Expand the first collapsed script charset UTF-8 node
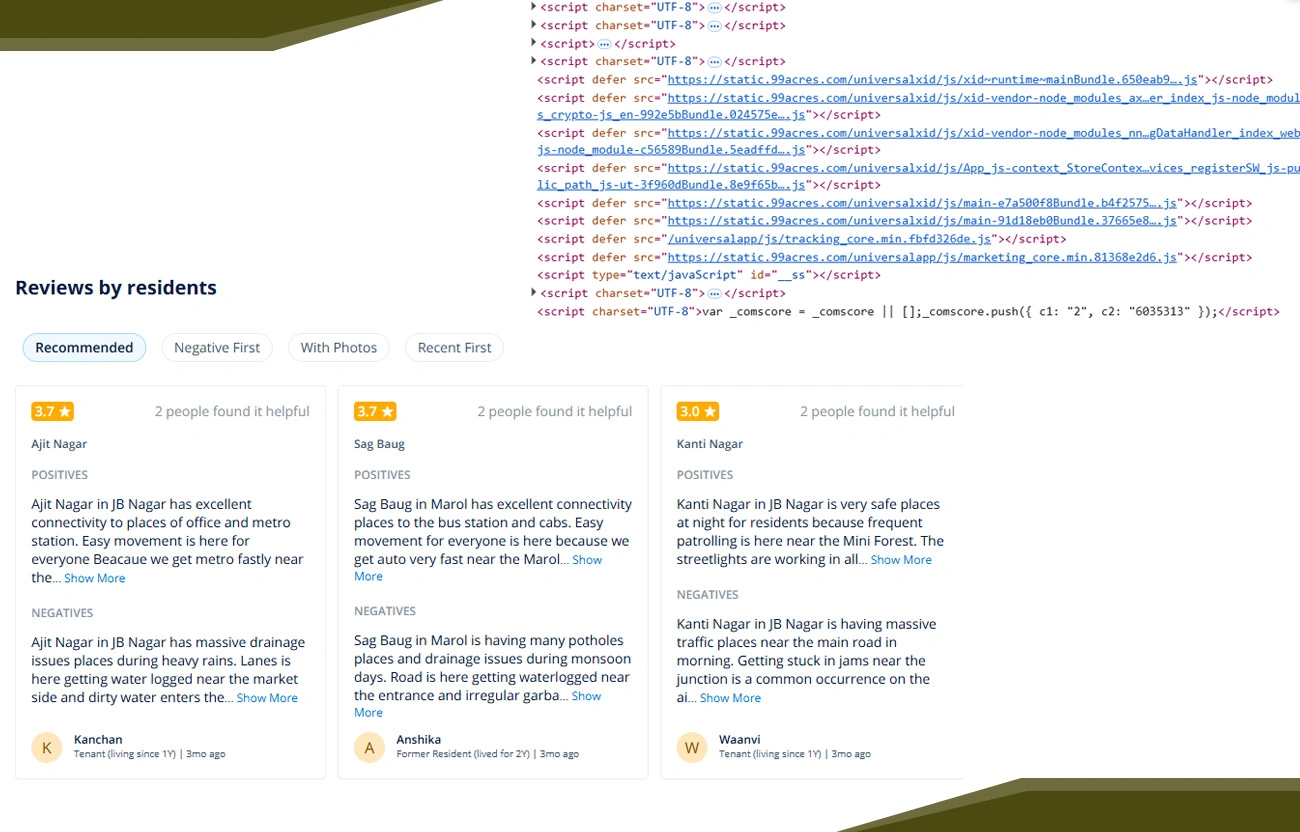The image size is (1300, 832). 534,7
